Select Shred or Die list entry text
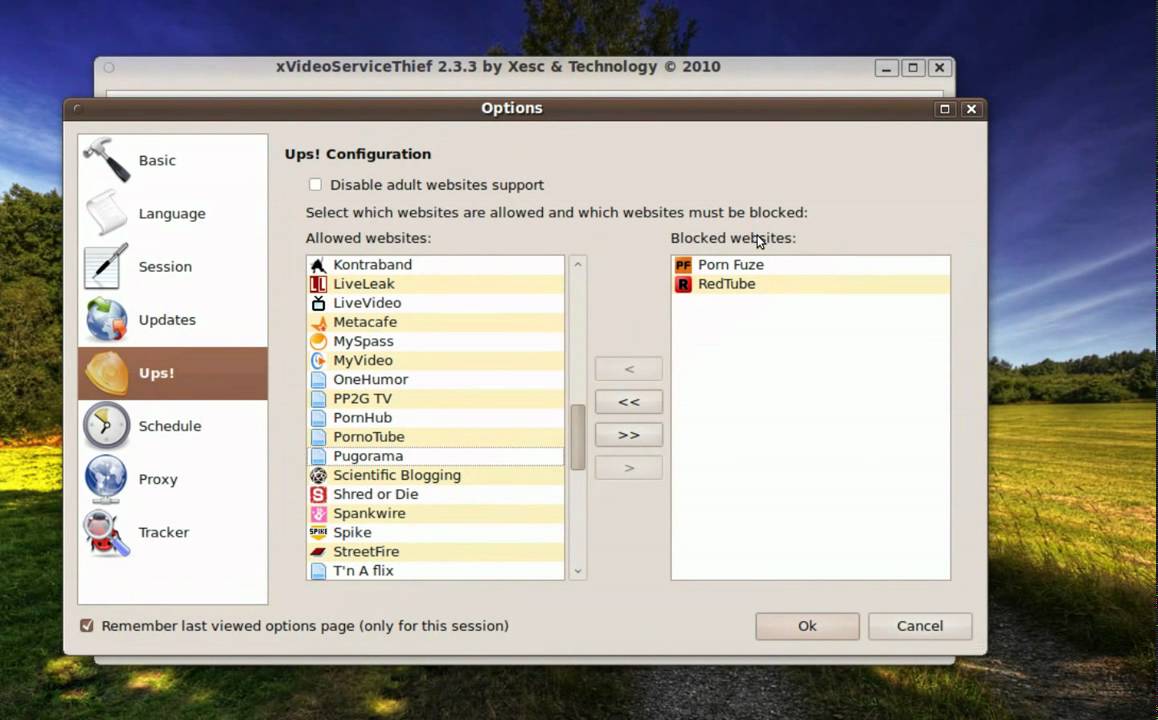Screen dimensions: 1158x720 [x=376, y=495]
